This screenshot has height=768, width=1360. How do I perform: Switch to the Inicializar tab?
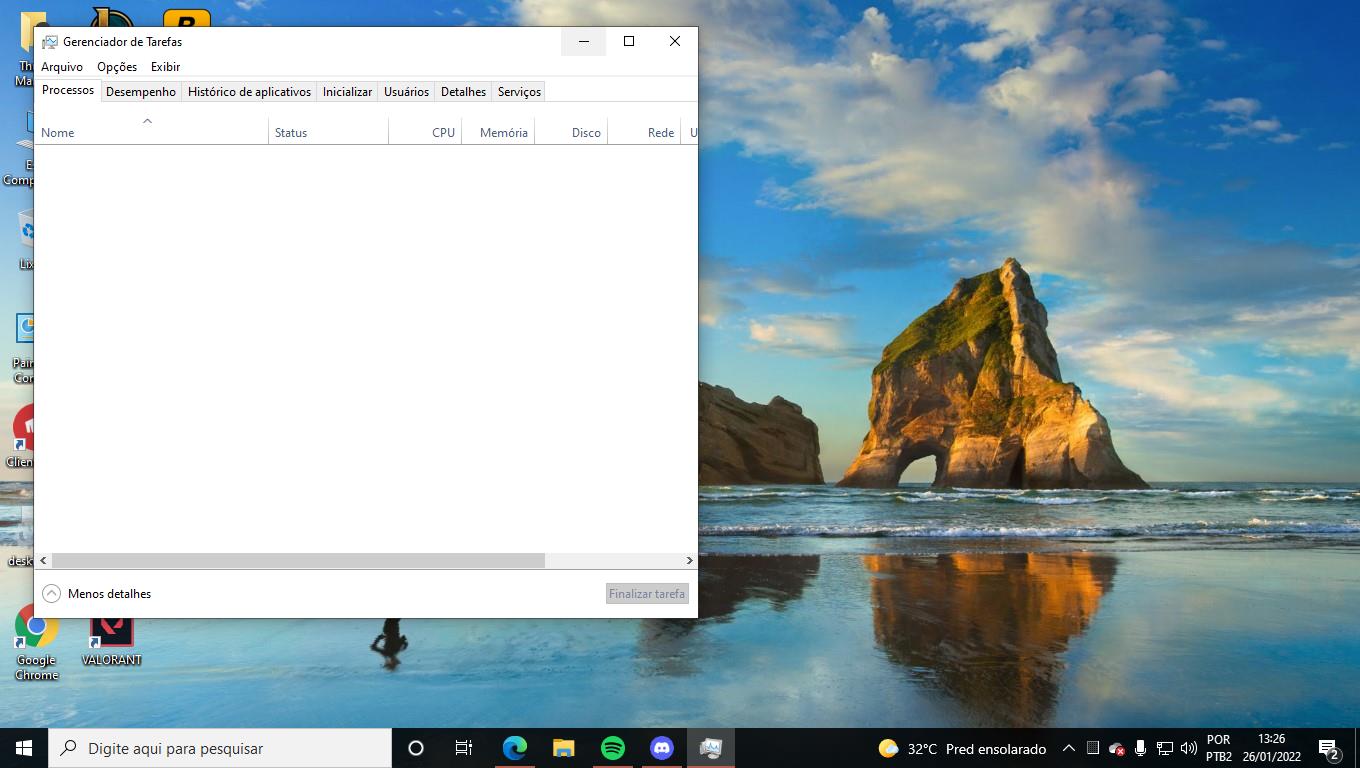click(347, 92)
